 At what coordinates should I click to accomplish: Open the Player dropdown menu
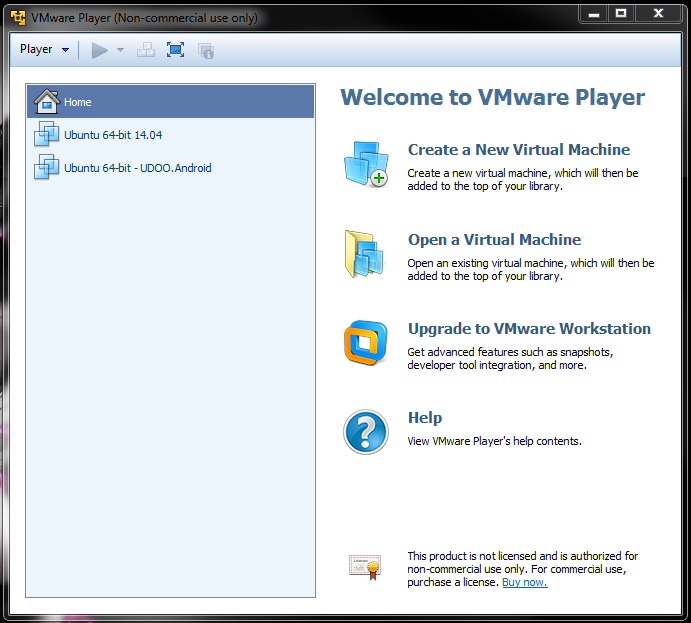click(x=45, y=49)
